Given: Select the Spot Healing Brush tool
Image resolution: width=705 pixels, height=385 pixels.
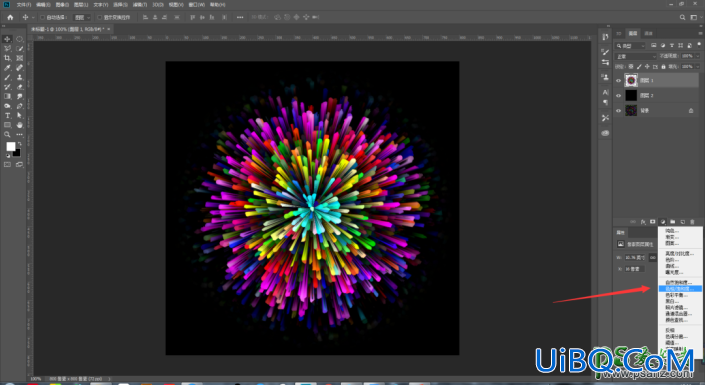Looking at the screenshot, I should (x=19, y=68).
